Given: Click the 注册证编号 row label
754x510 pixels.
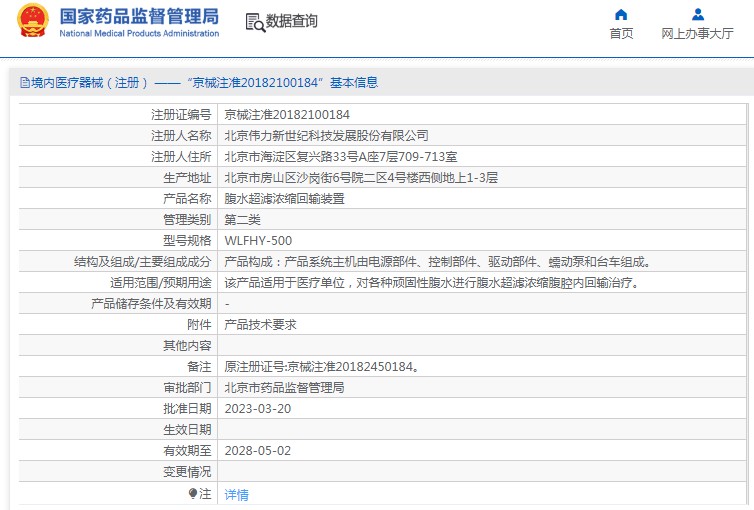Looking at the screenshot, I should tap(181, 115).
